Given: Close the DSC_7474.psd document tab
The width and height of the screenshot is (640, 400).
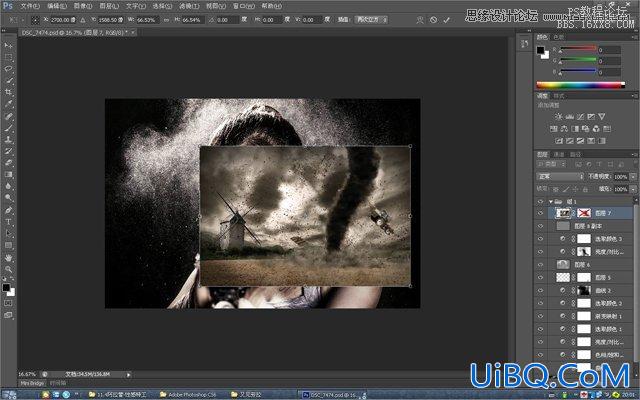Looking at the screenshot, I should 133,32.
